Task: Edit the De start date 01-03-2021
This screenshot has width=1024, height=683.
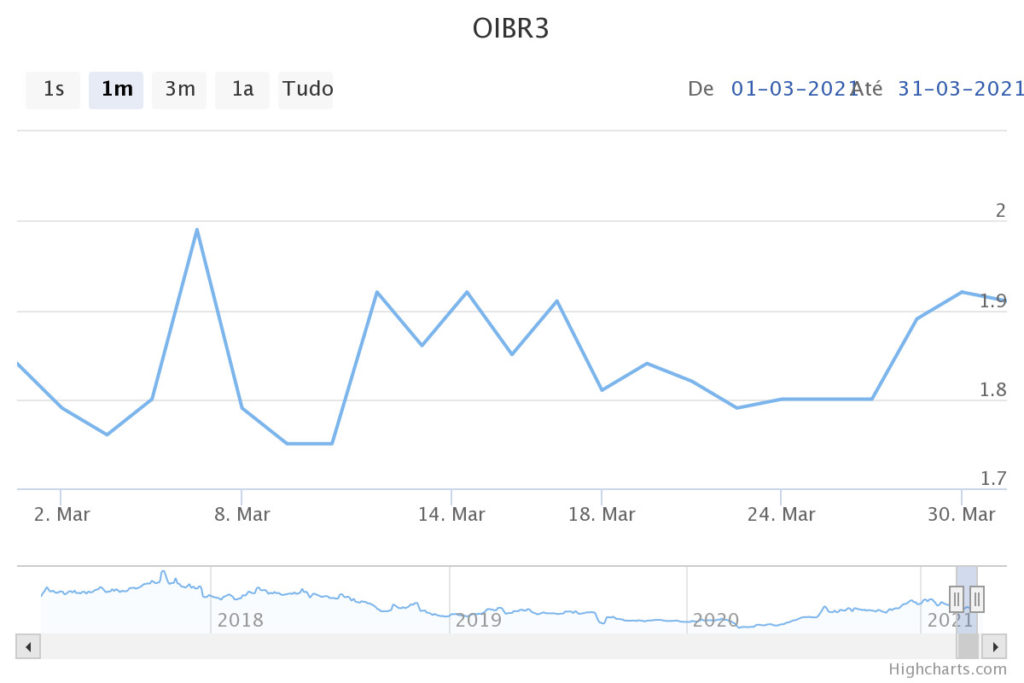Action: 794,89
